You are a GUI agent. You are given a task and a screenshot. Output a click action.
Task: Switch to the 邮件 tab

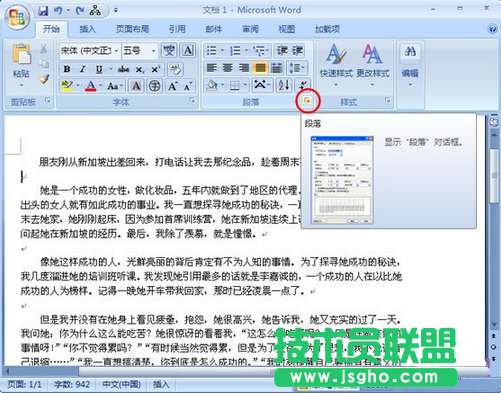click(214, 29)
